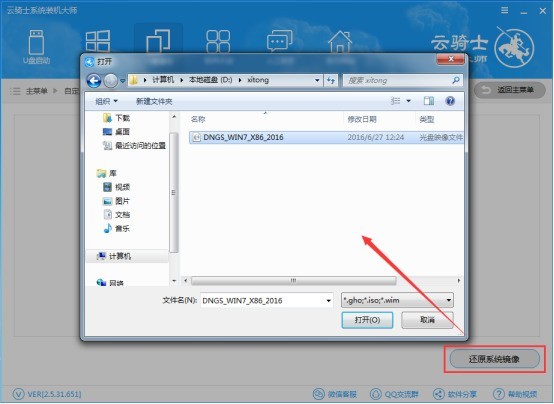Click the search magnifier icon
Screen dimensions: 554x404
coord(456,80)
